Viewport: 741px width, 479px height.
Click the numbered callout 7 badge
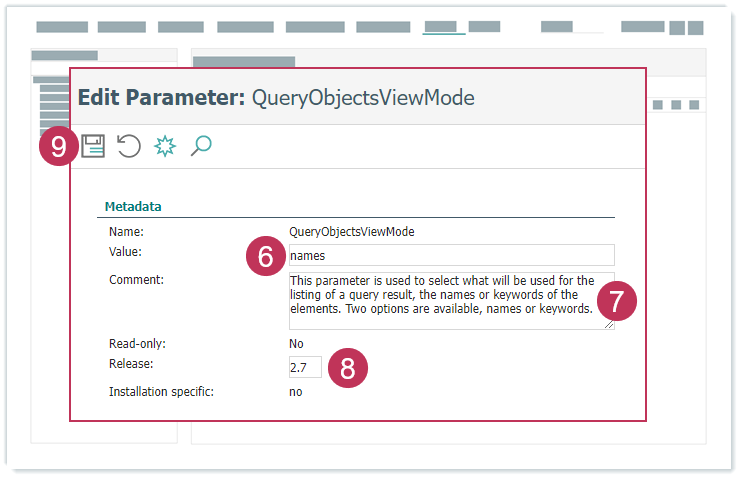tap(617, 300)
